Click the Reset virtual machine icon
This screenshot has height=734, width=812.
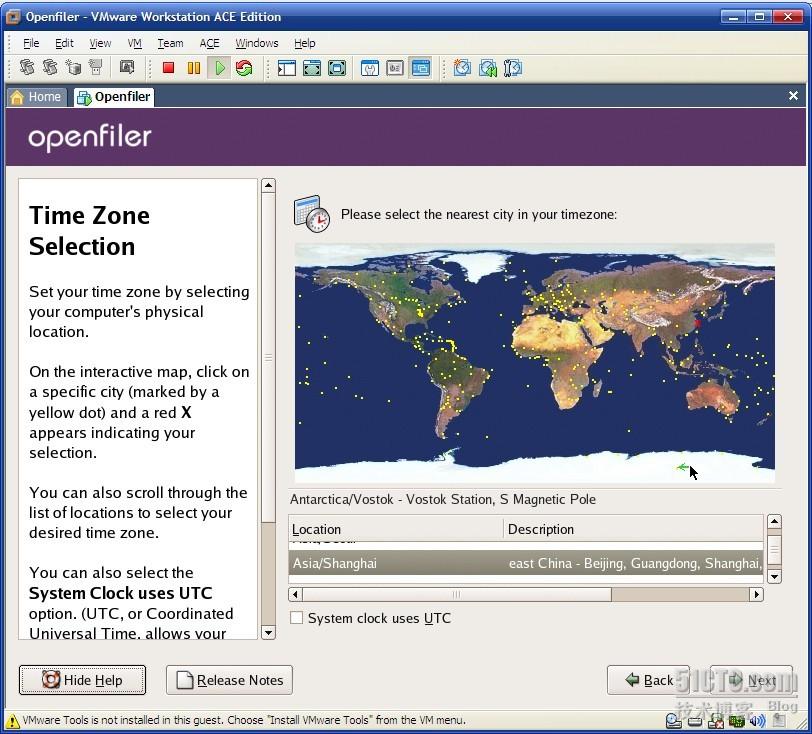tap(244, 68)
